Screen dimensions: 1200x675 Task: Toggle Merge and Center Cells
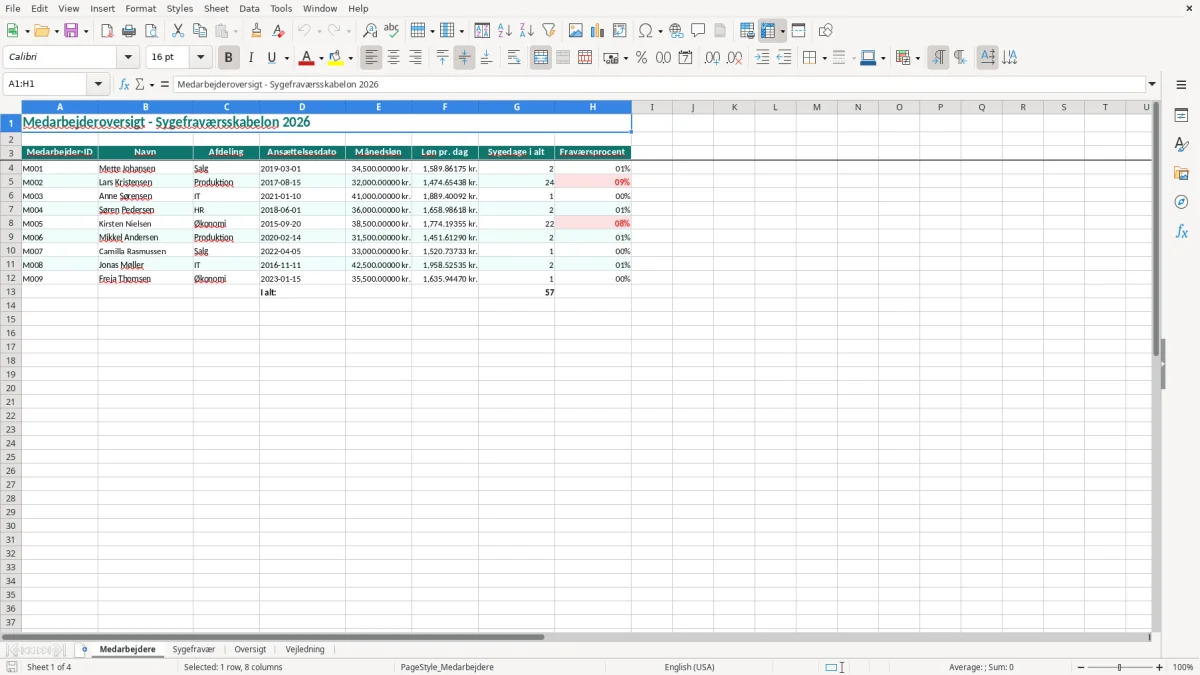pyautogui.click(x=541, y=58)
